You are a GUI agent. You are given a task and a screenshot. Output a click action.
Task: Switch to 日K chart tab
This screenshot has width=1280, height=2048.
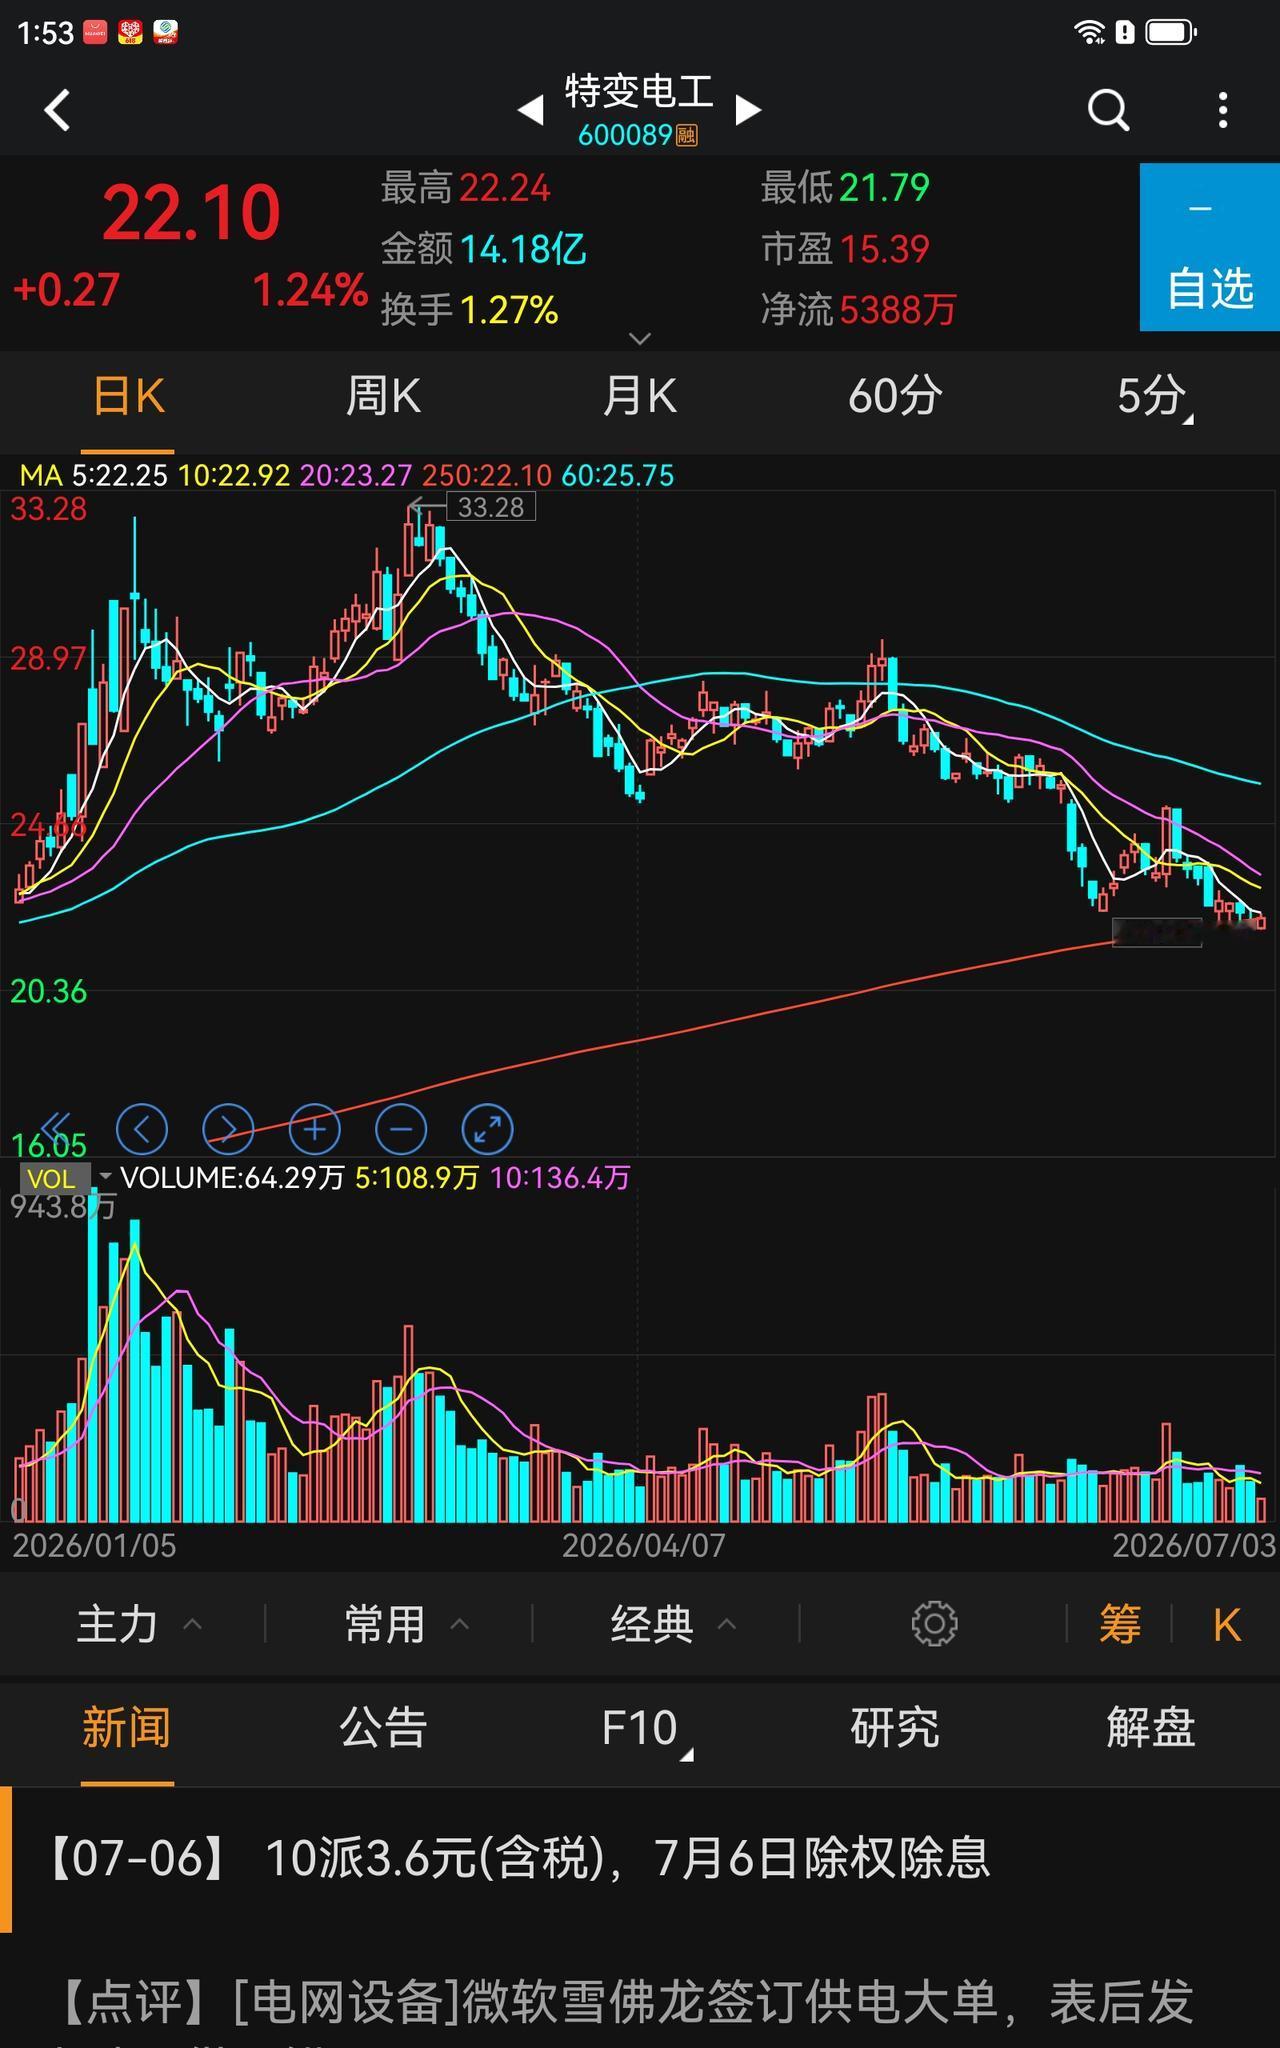(x=128, y=397)
